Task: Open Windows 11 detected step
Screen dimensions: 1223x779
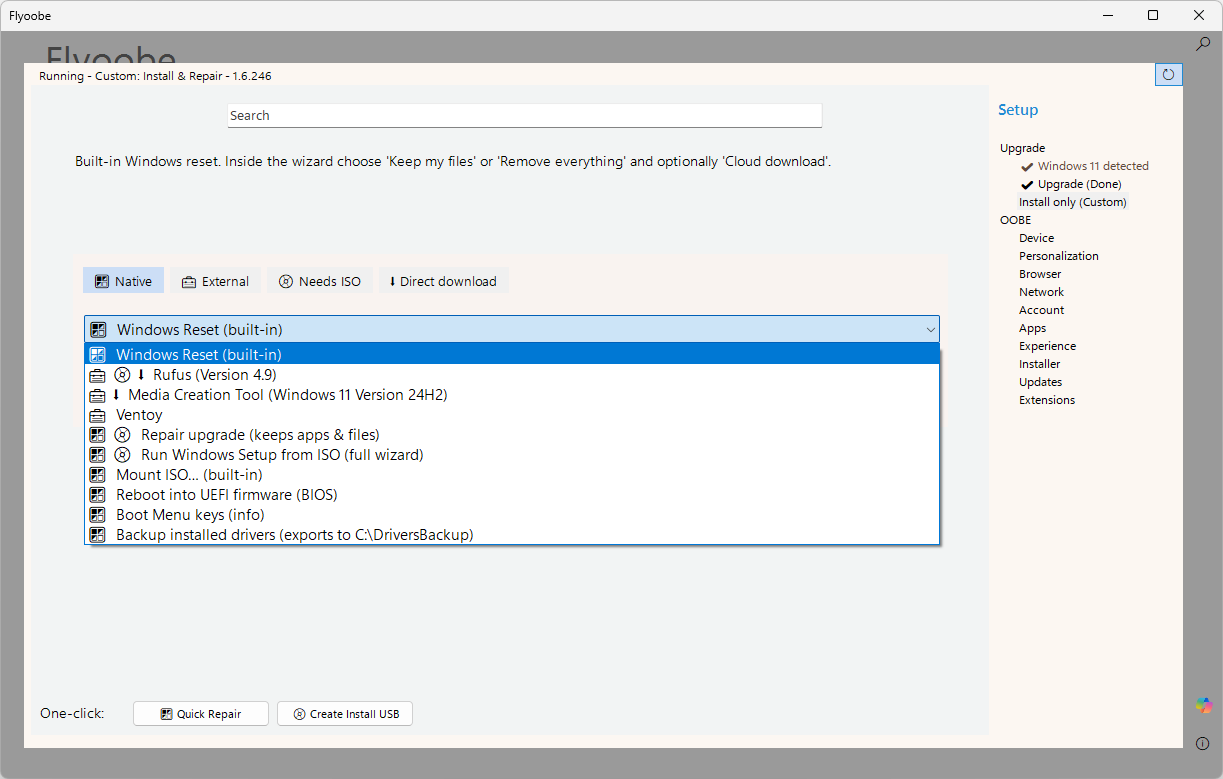Action: 1093,166
